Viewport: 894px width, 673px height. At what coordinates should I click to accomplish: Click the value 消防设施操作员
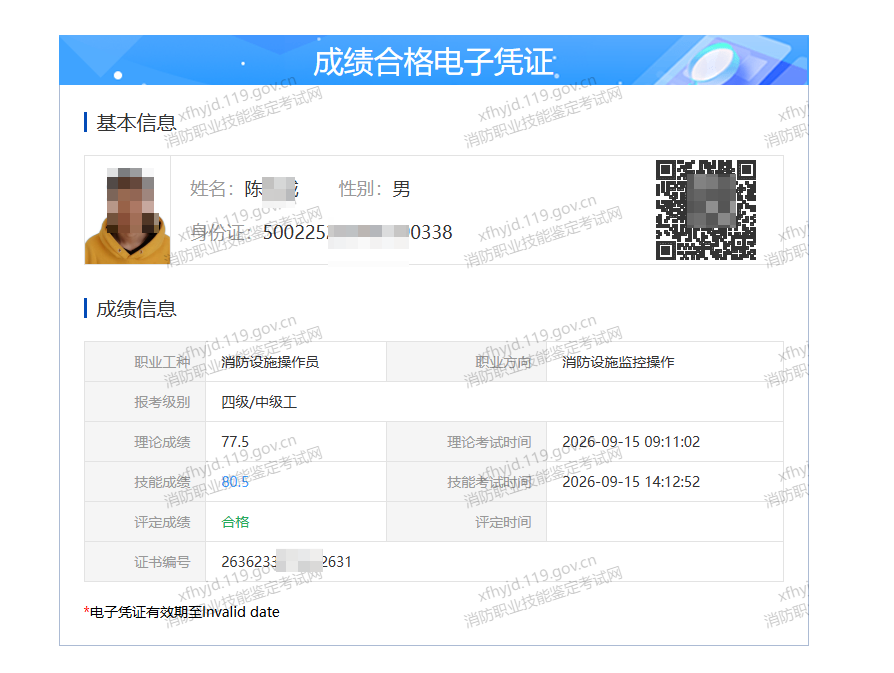(x=270, y=362)
